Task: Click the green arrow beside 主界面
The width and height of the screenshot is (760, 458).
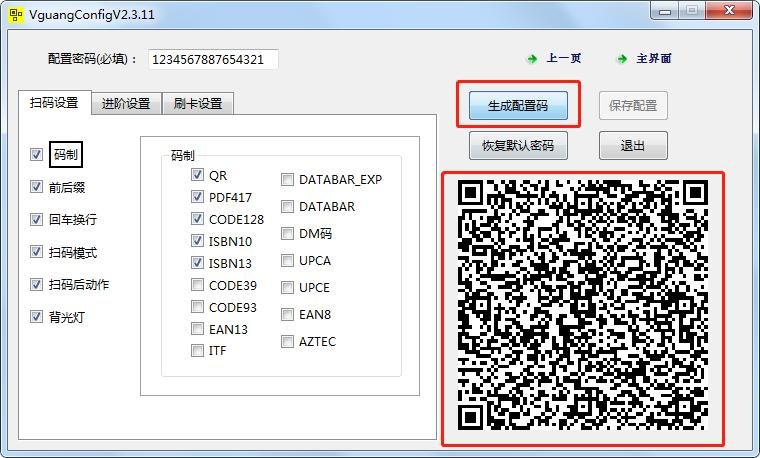Action: tap(622, 59)
